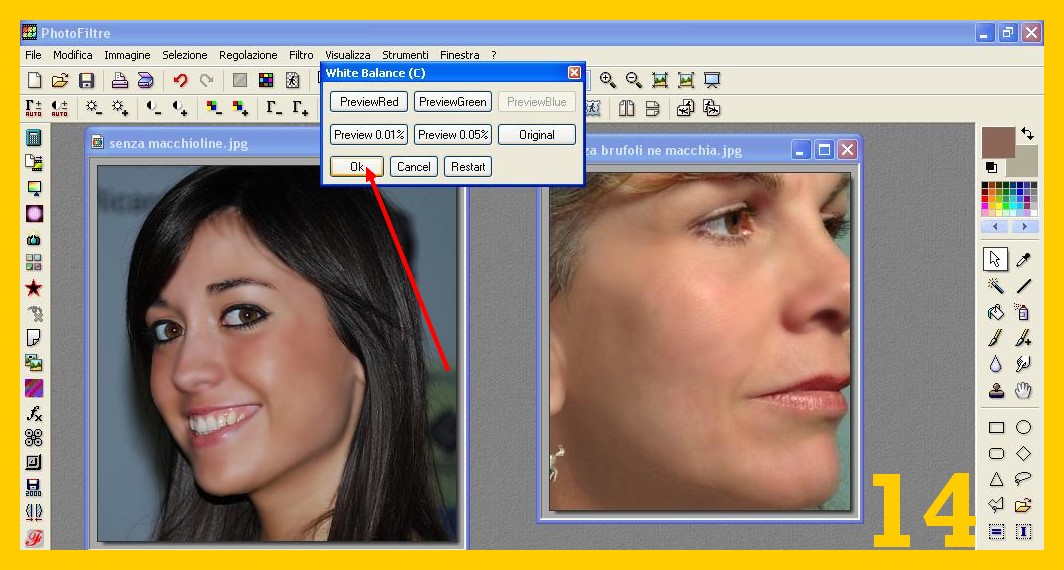Viewport: 1064px width, 570px height.
Task: Activate the hand move tool
Action: 1023,391
